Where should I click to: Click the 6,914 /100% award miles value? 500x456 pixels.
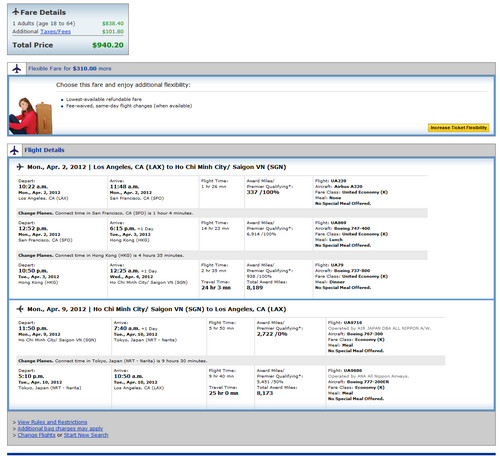coord(262,234)
